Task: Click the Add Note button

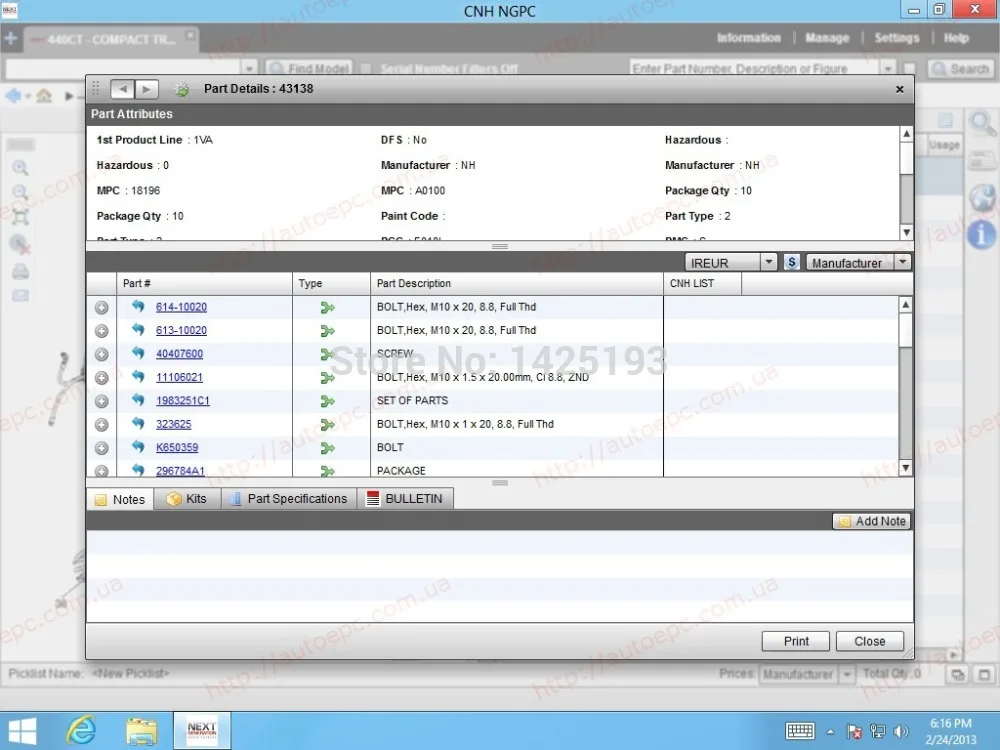Action: pos(871,521)
